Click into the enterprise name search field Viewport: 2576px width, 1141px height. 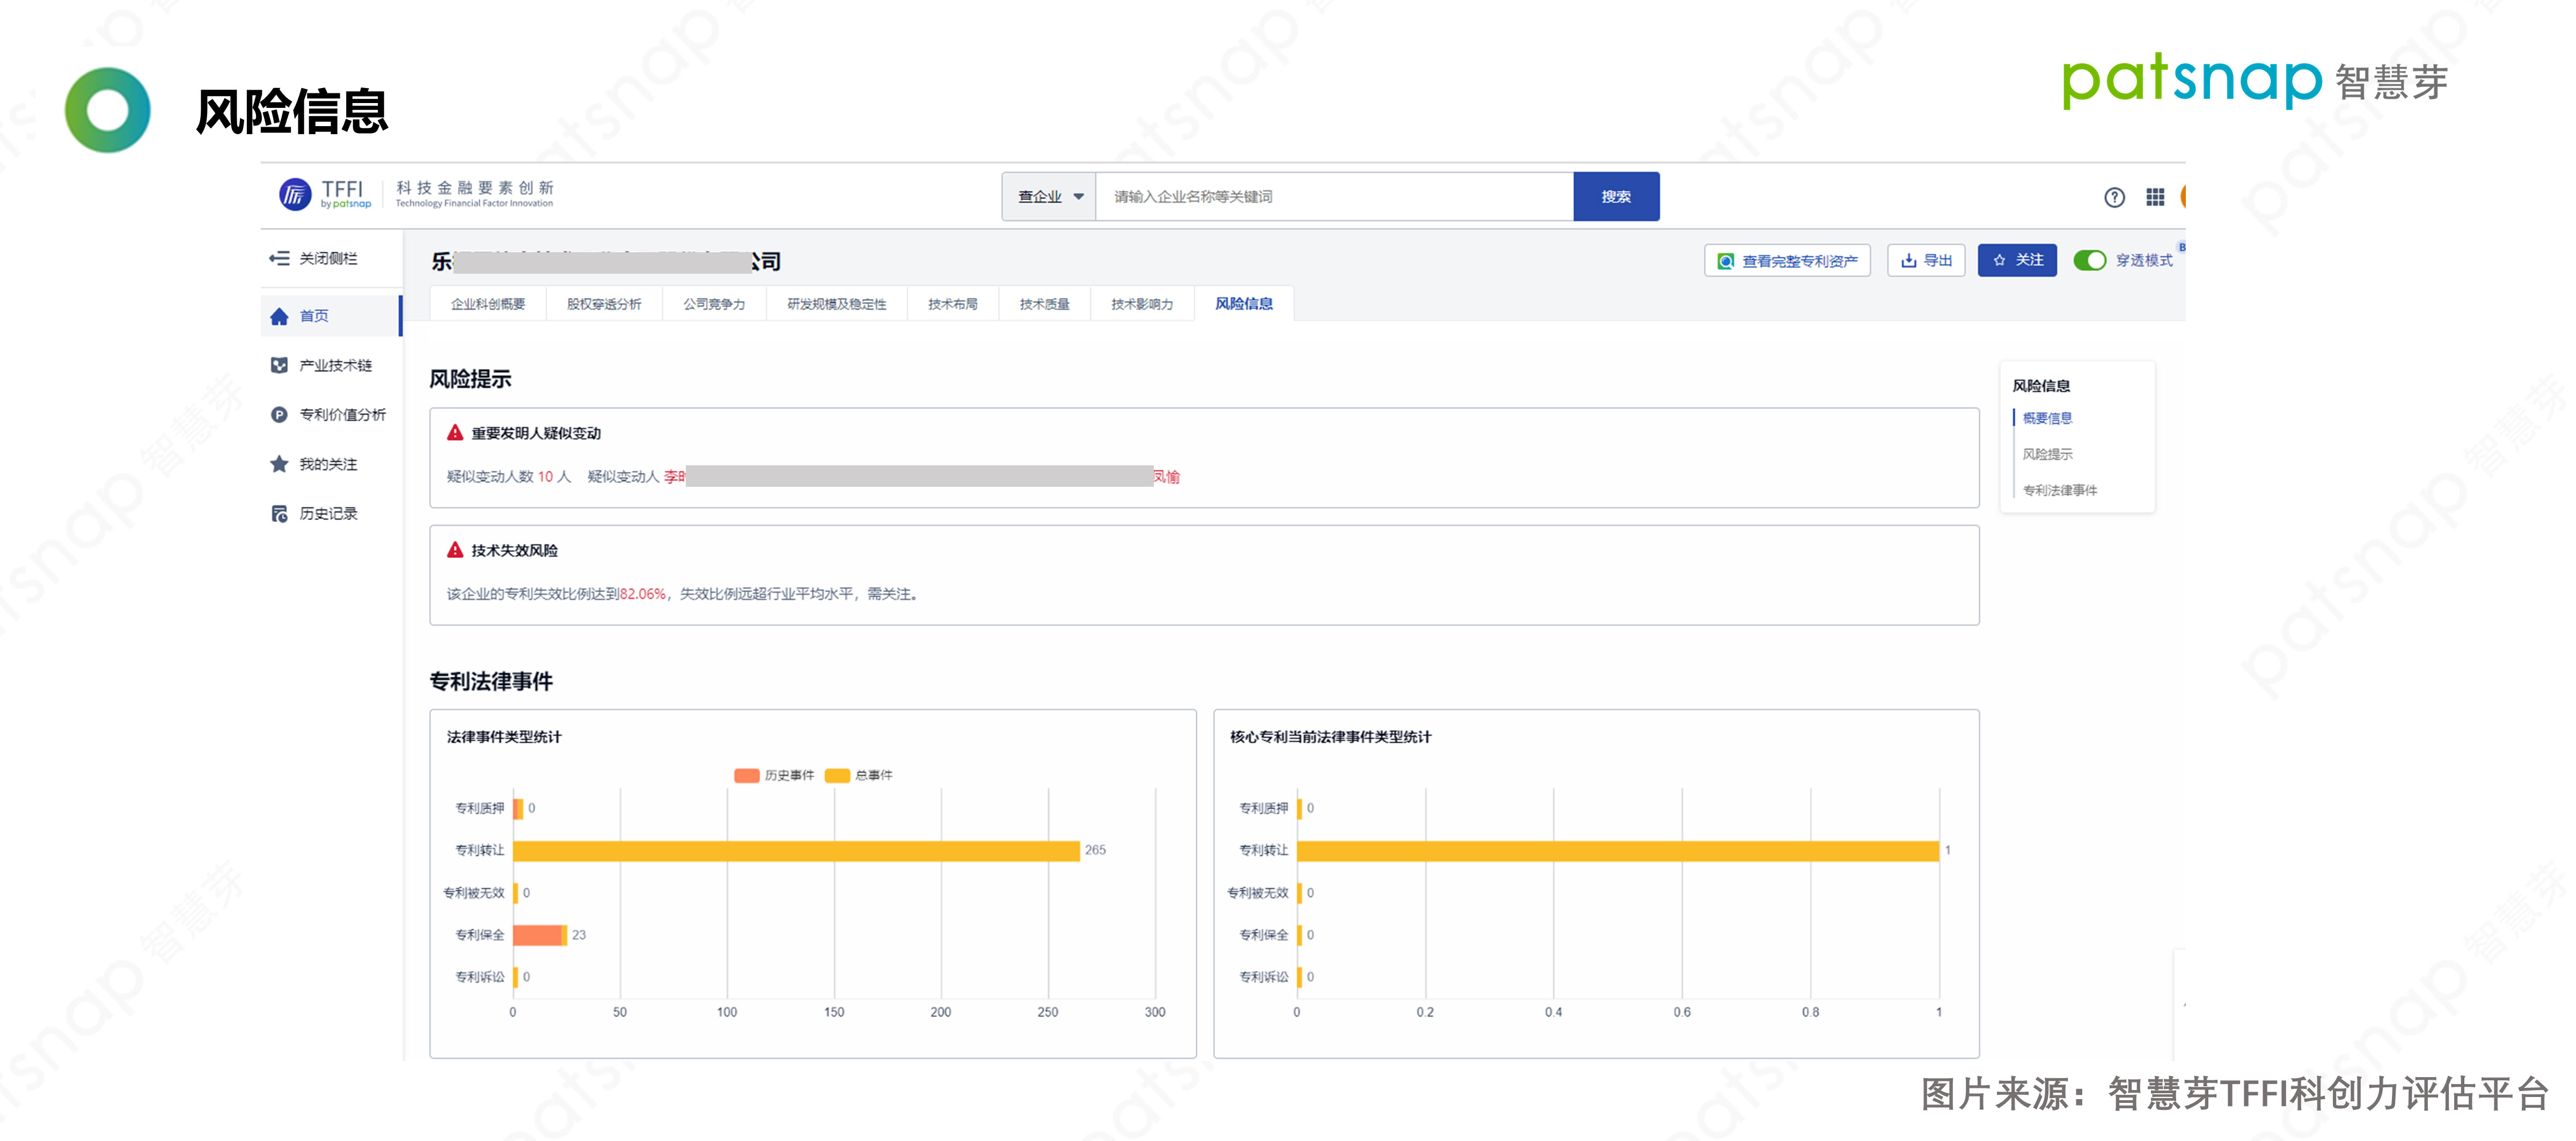pyautogui.click(x=1335, y=196)
